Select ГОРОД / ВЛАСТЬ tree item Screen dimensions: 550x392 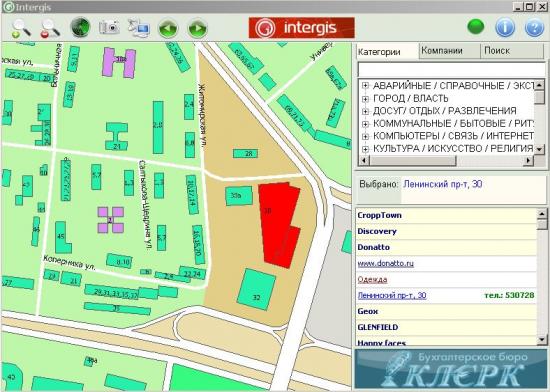[411, 98]
